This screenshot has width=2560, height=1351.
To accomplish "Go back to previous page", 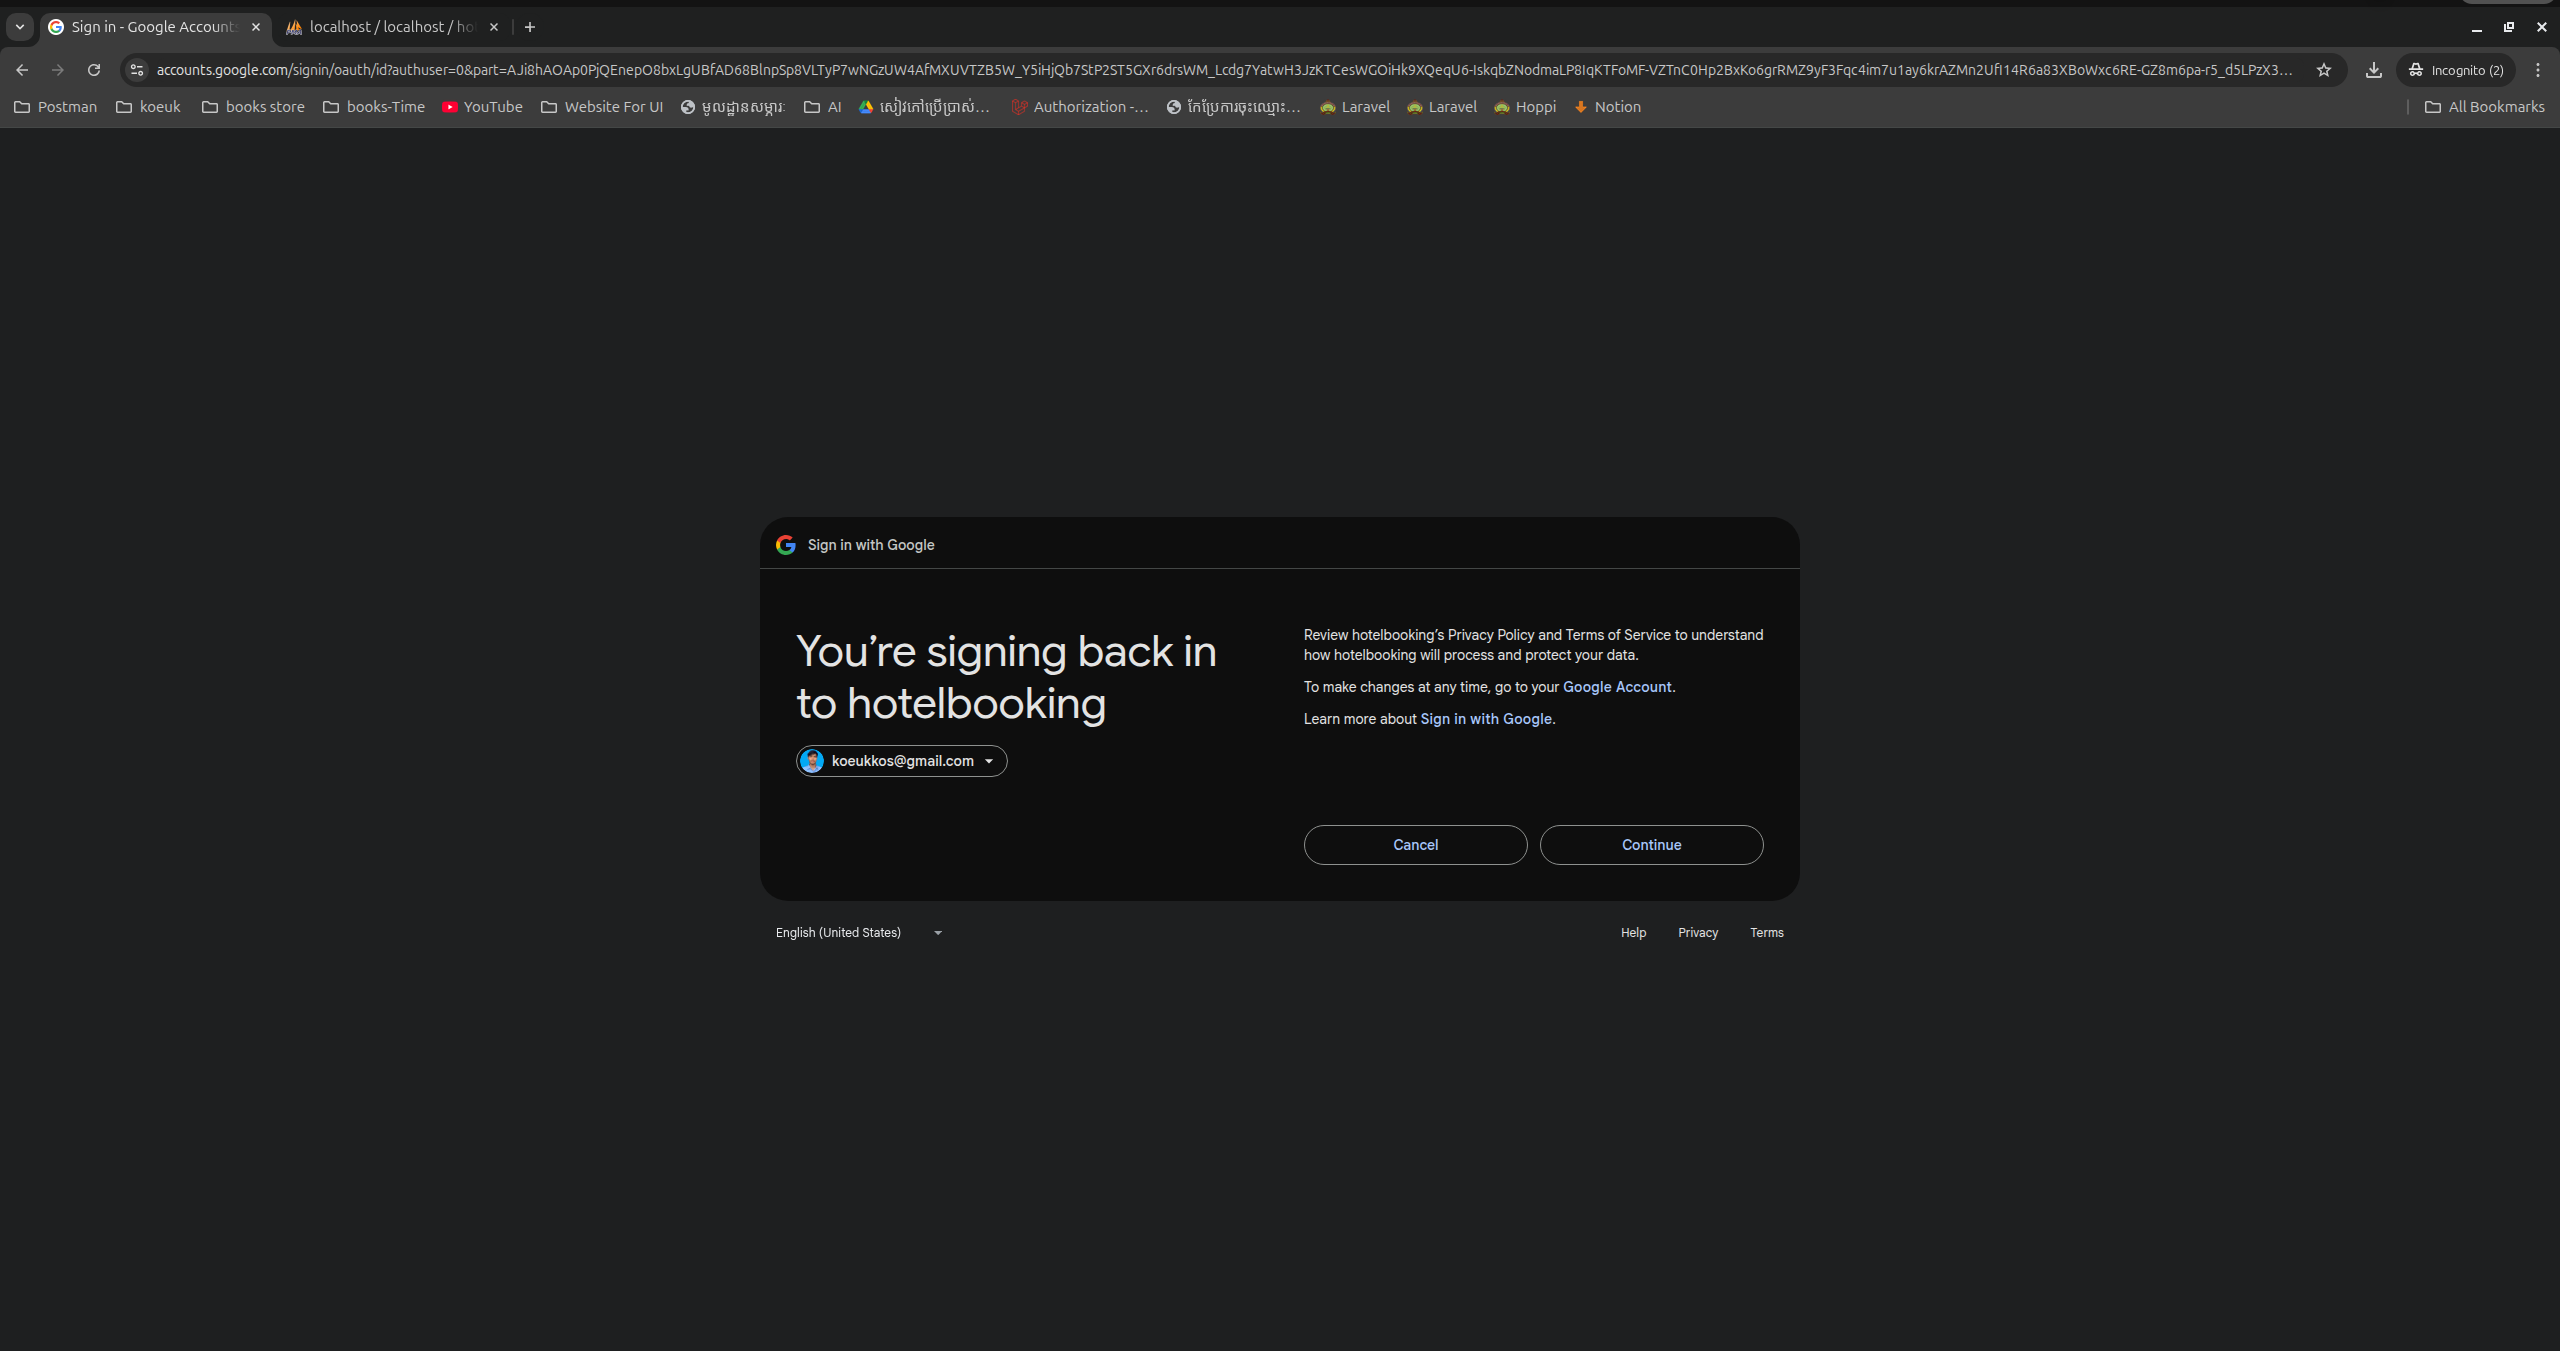I will tap(22, 70).
